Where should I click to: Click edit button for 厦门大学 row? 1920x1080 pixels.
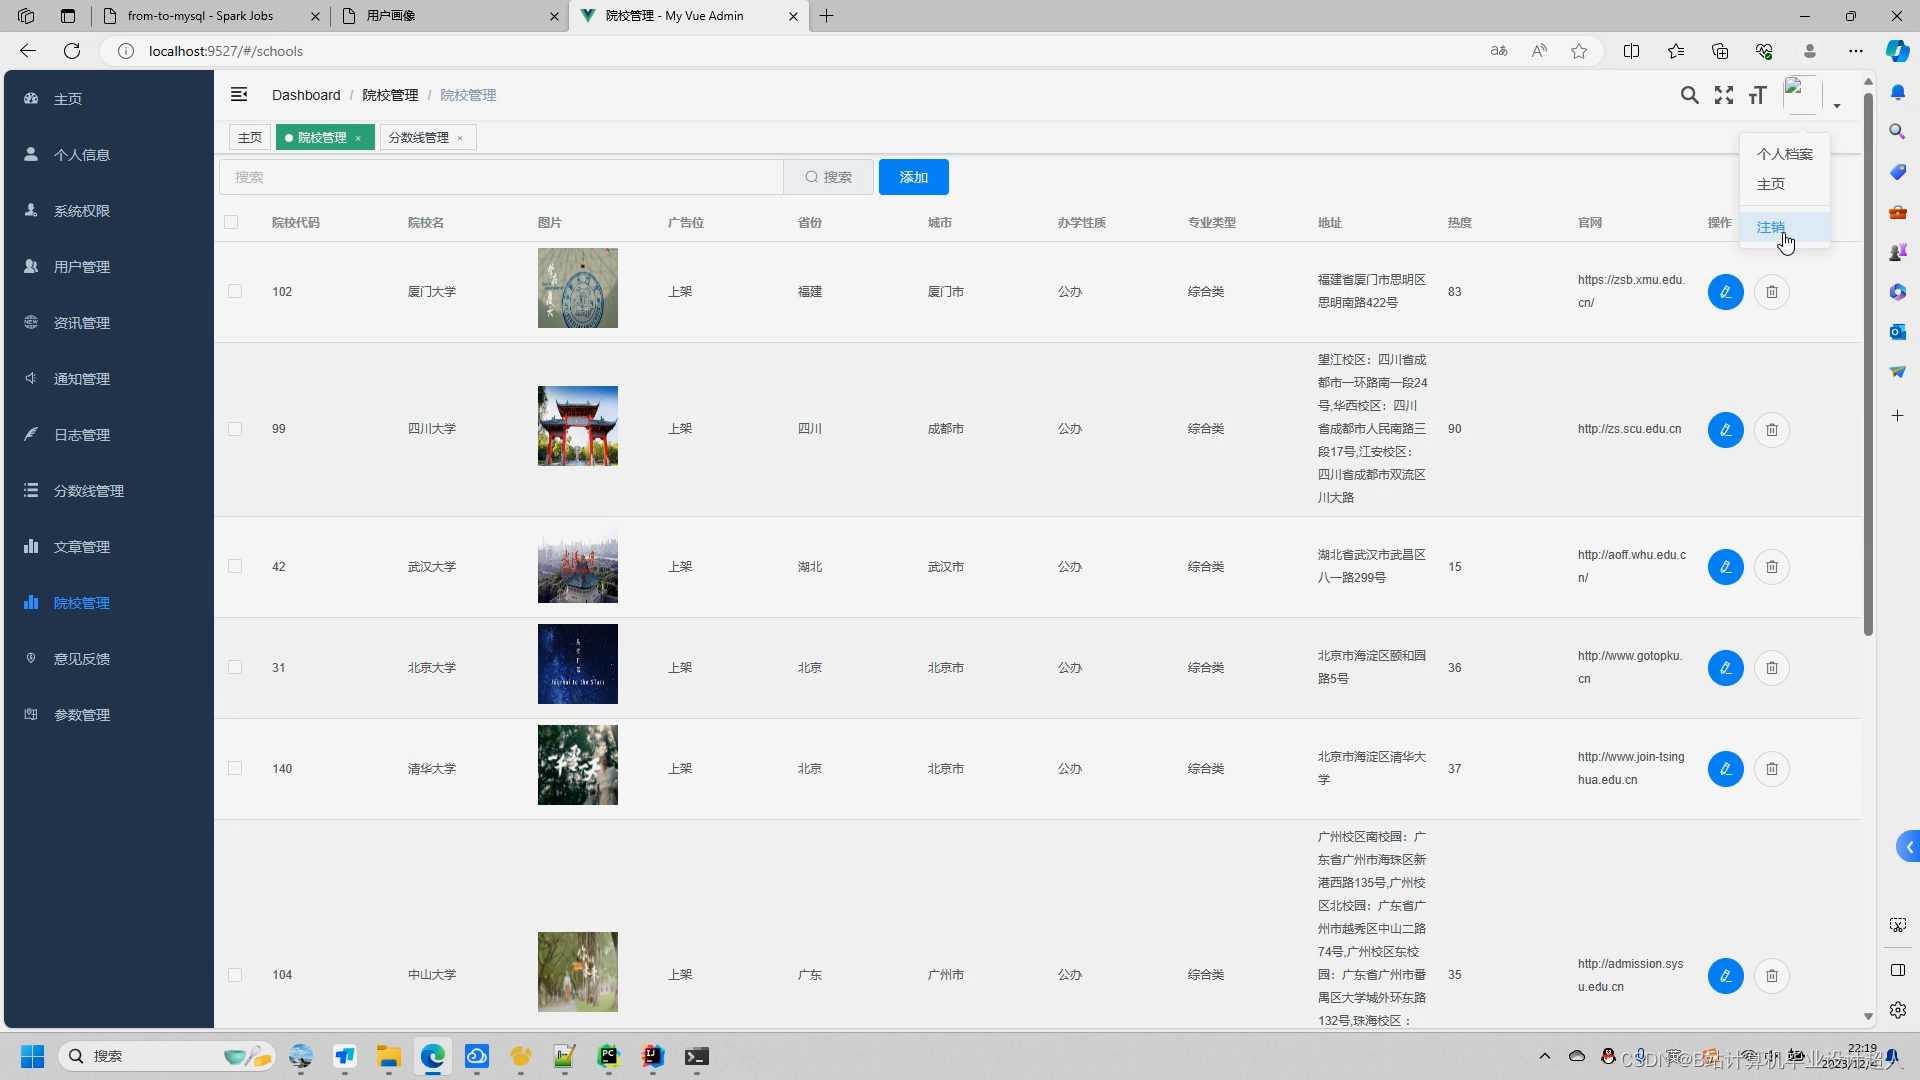coord(1725,292)
